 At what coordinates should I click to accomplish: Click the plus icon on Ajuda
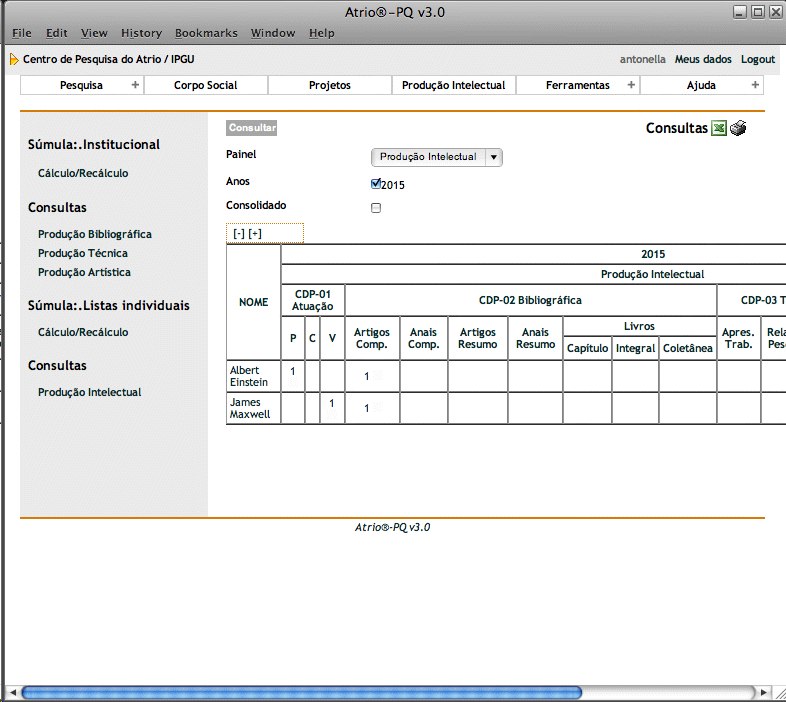[755, 85]
